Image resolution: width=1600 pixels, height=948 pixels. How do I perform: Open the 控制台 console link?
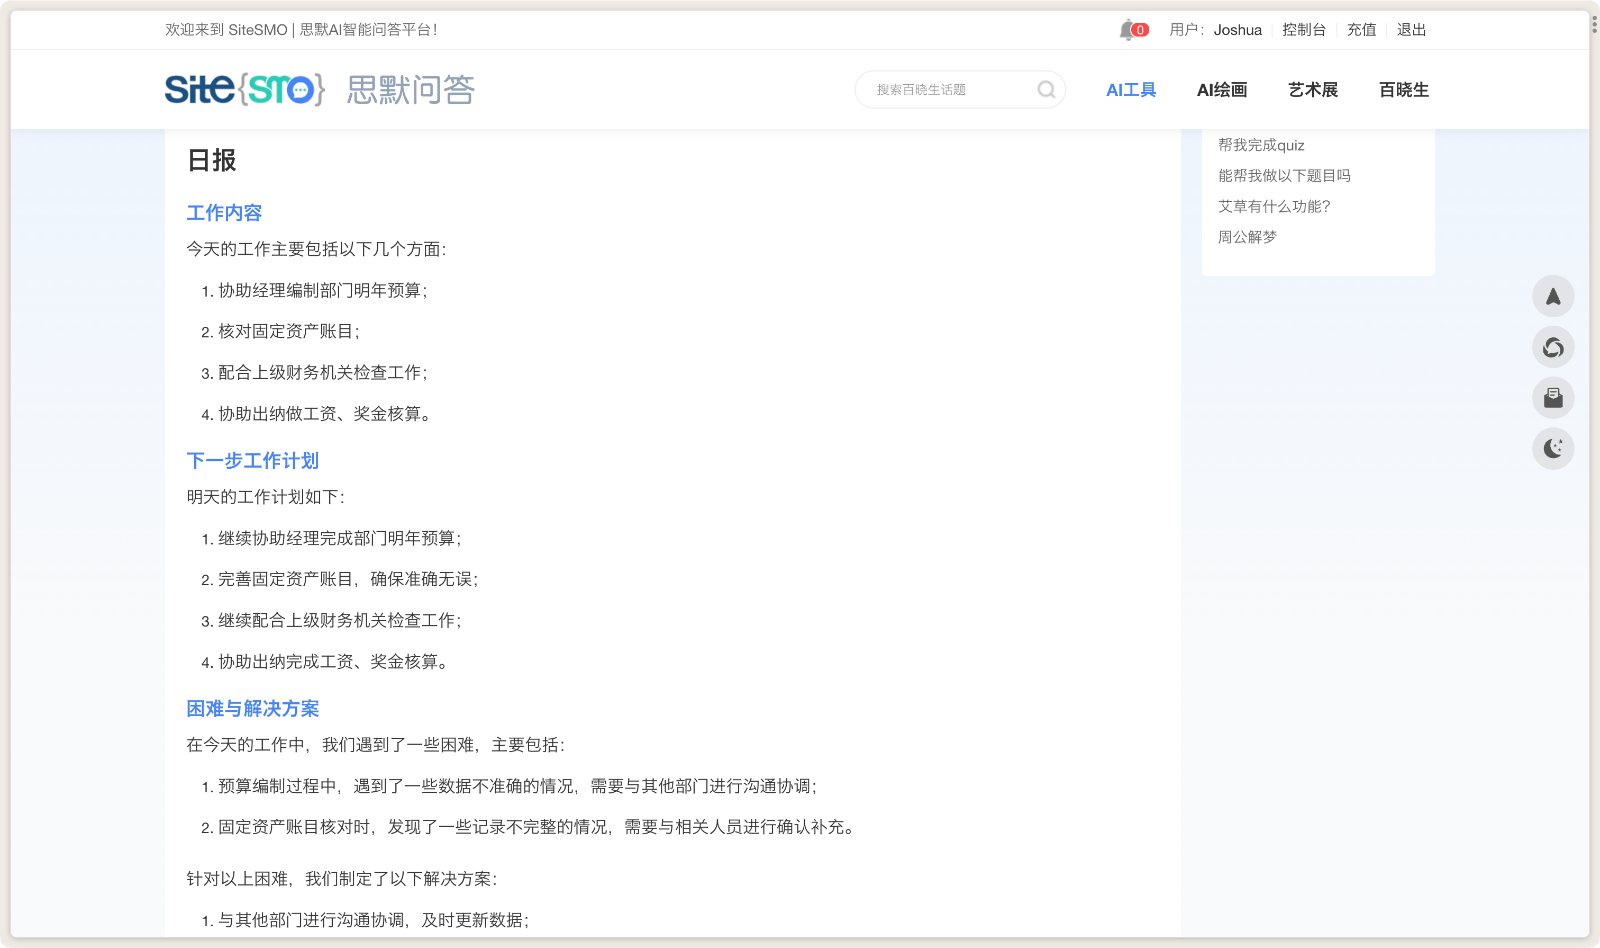pos(1305,29)
